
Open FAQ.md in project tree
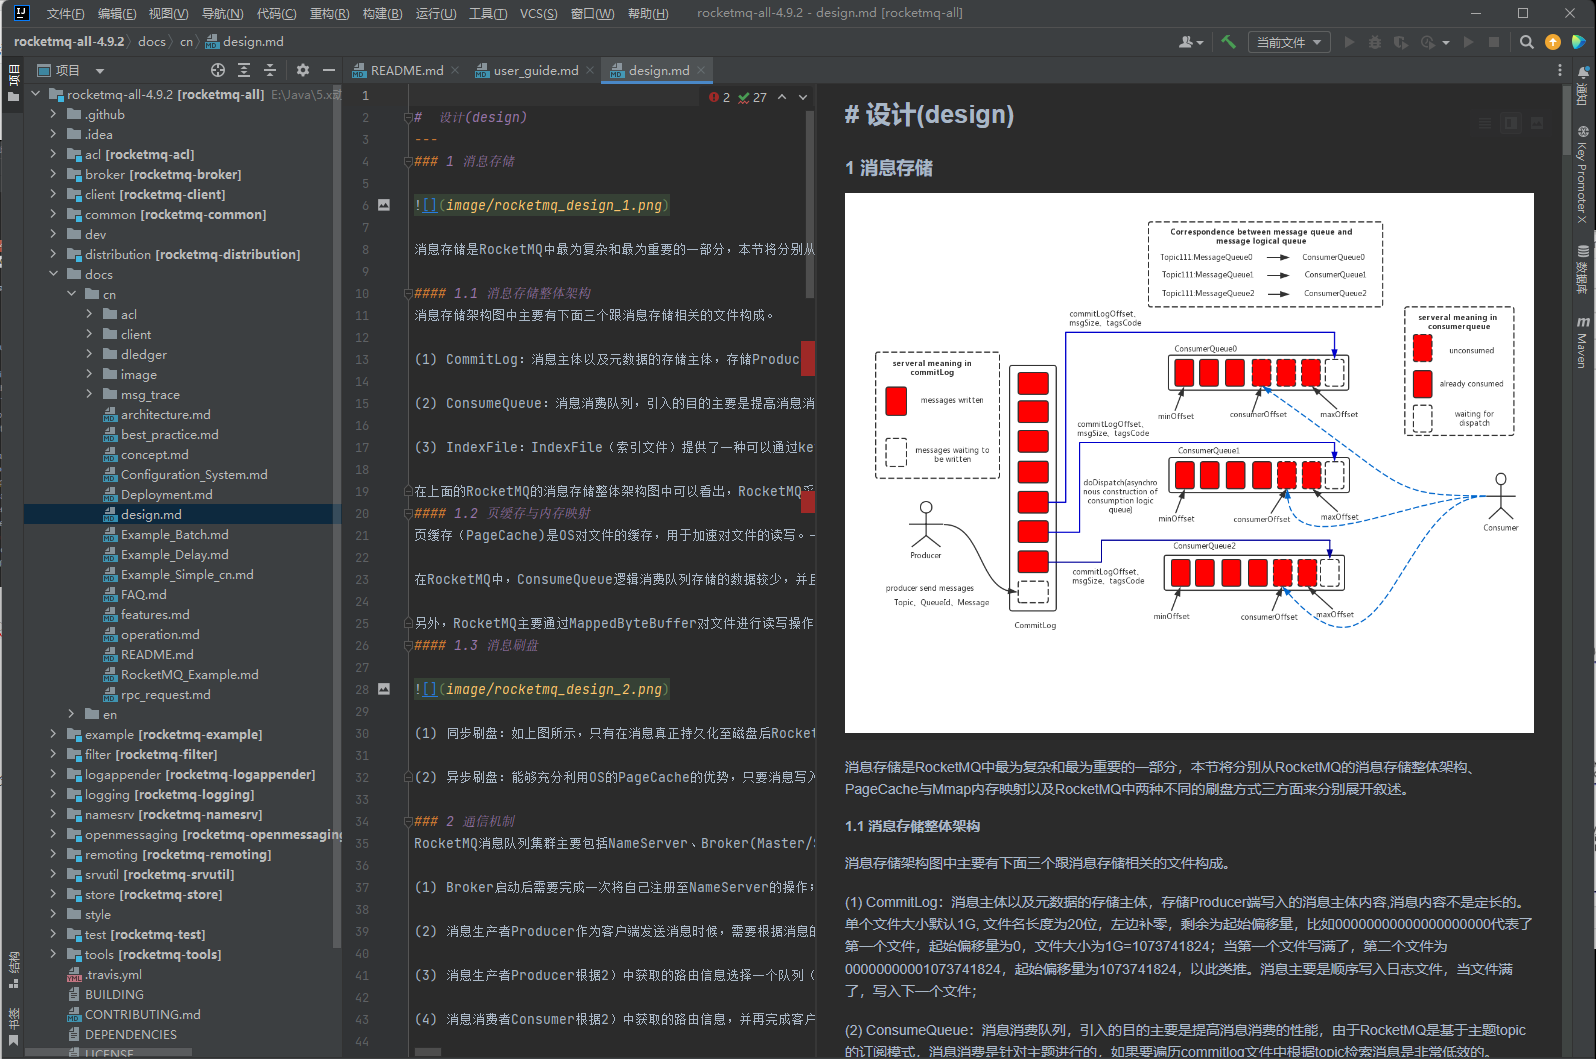point(143,594)
